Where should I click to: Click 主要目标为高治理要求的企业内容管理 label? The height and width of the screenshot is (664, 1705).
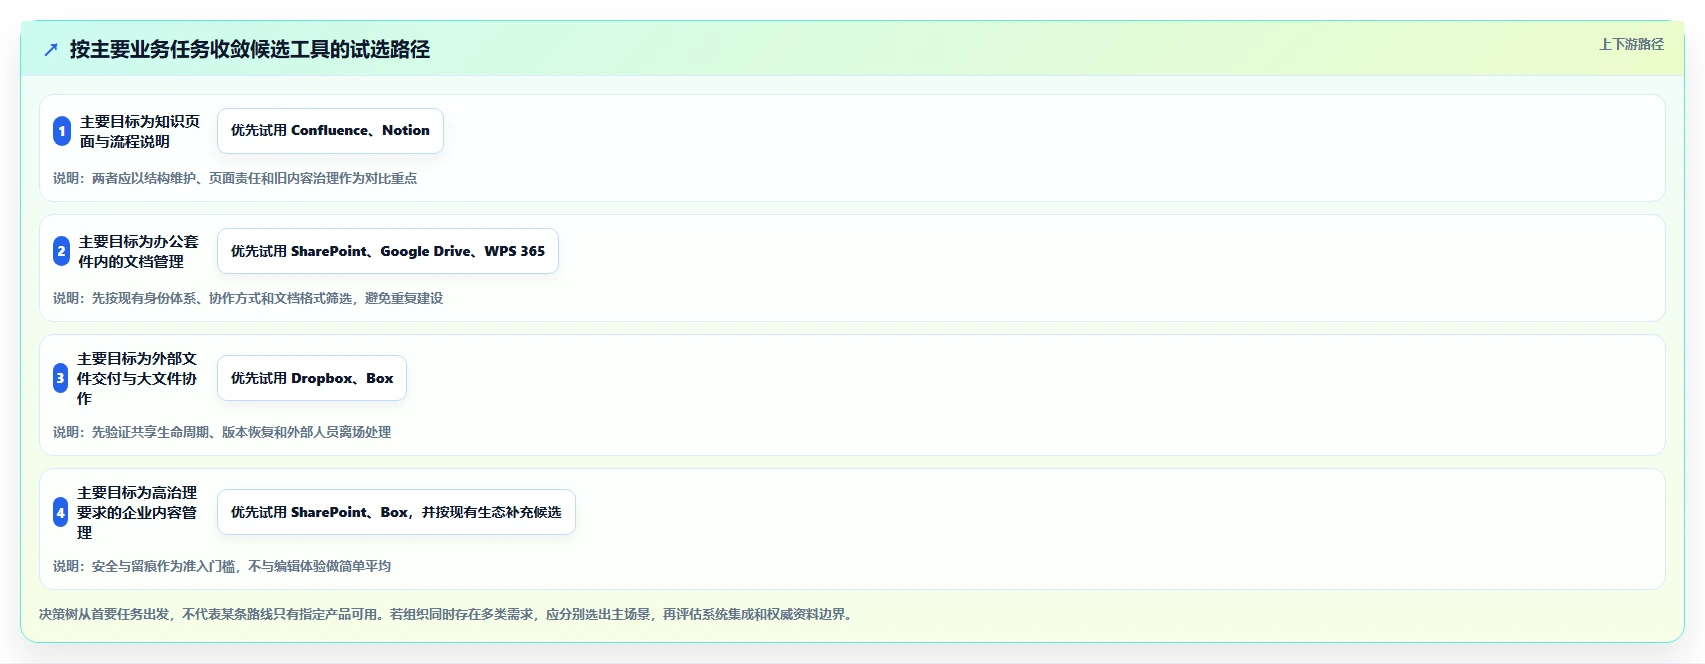(x=137, y=512)
